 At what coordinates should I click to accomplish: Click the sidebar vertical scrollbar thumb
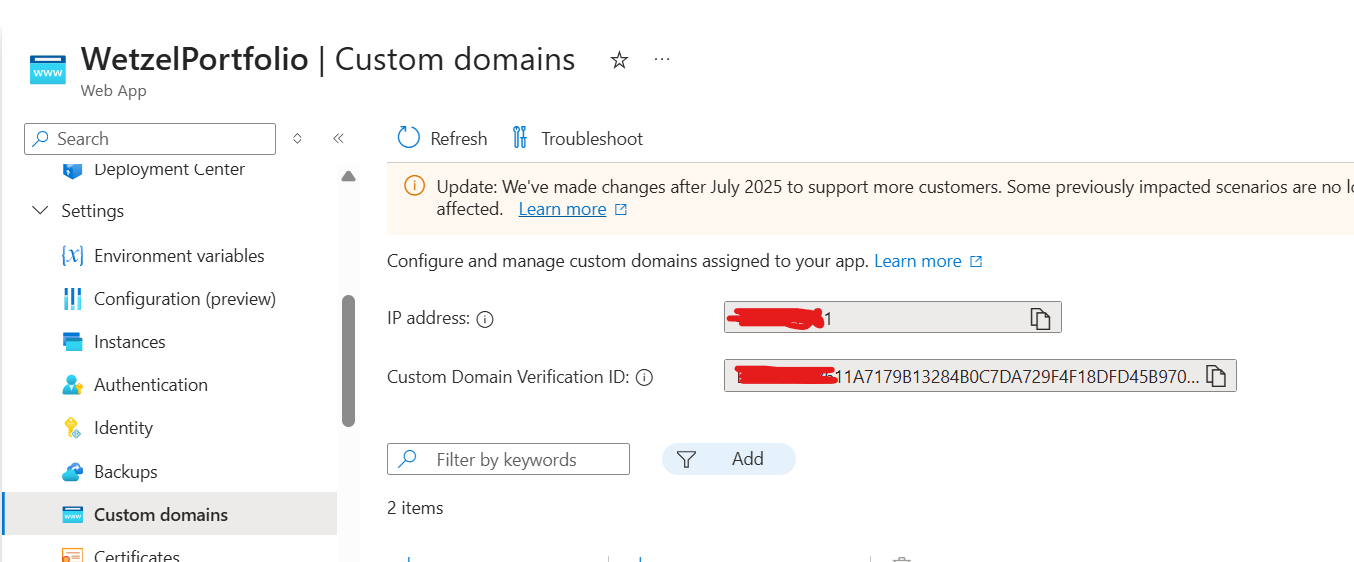click(348, 360)
